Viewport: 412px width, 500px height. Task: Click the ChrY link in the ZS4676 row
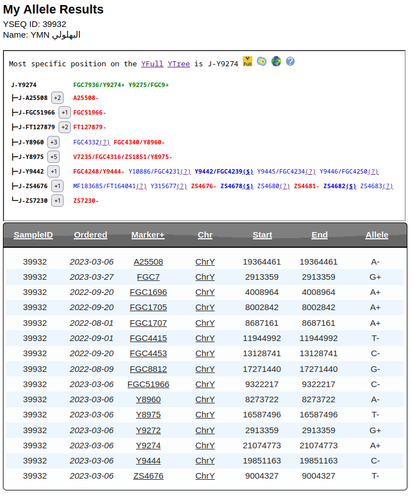pos(205,476)
